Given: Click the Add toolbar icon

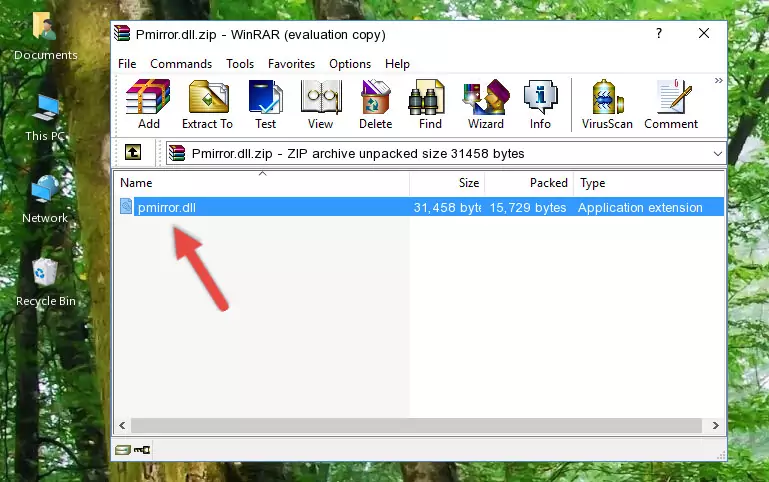Looking at the screenshot, I should (x=148, y=104).
